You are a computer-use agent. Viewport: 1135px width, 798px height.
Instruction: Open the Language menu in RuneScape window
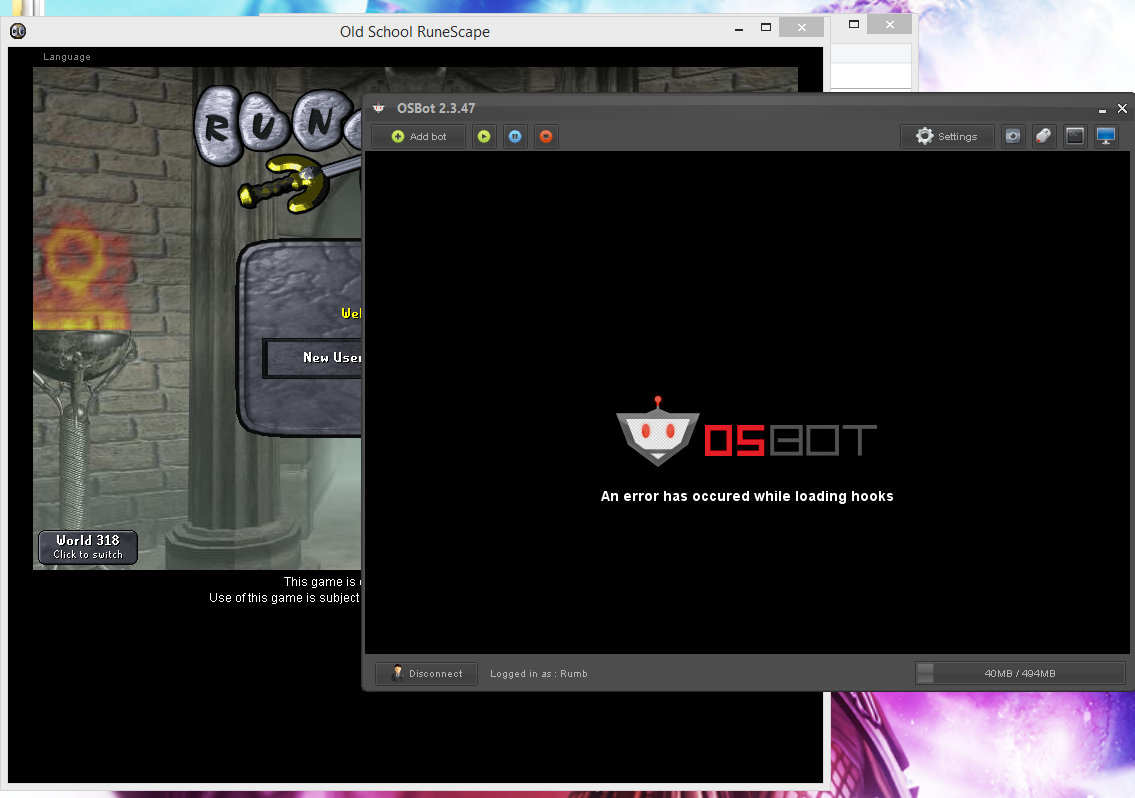[x=67, y=57]
